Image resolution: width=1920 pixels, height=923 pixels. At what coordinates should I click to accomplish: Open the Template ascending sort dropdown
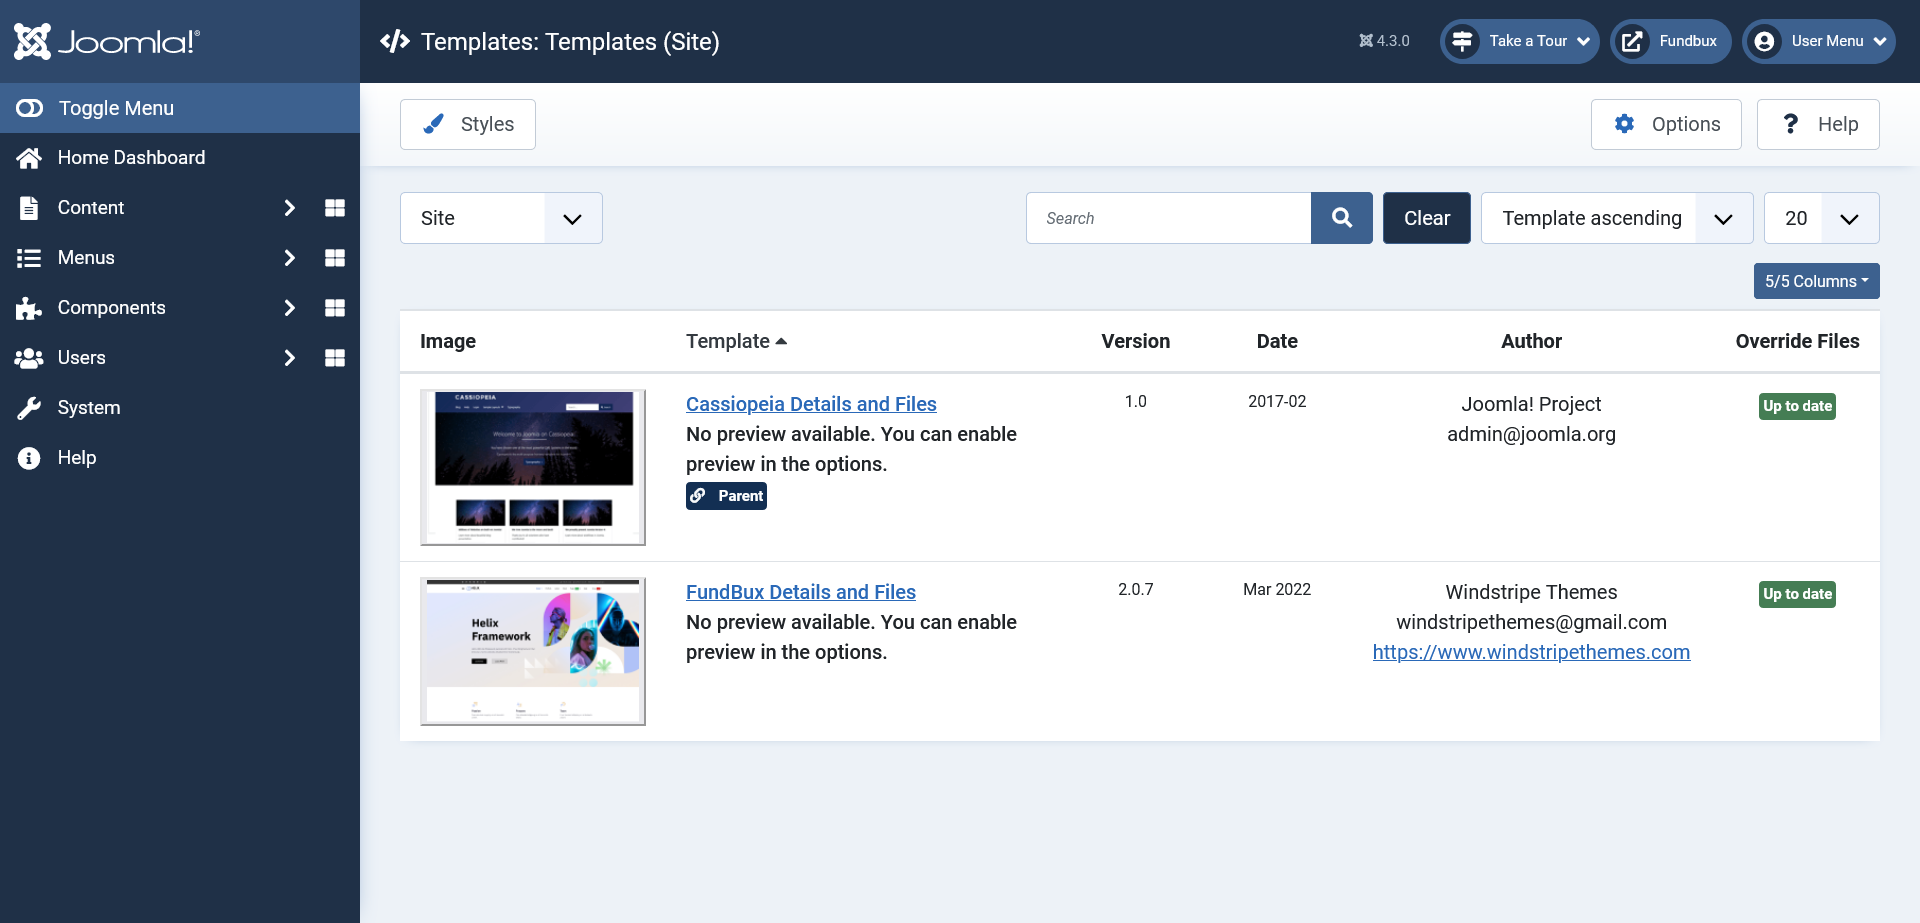coord(1617,218)
